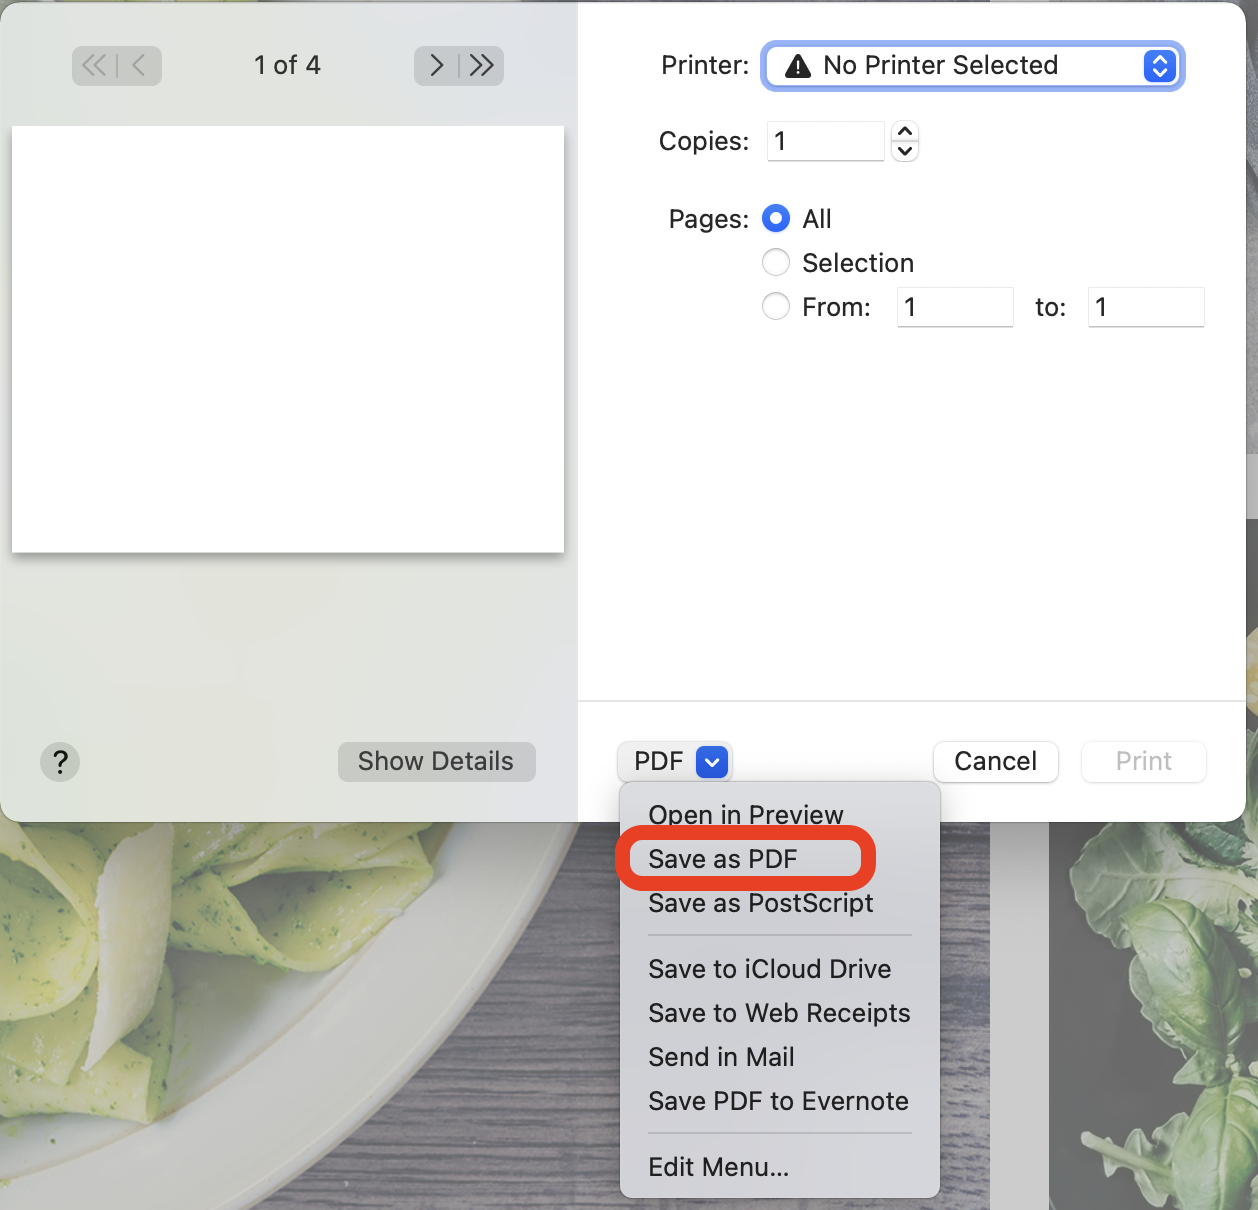Choose Save to iCloud Drive
1258x1210 pixels.
tap(770, 969)
